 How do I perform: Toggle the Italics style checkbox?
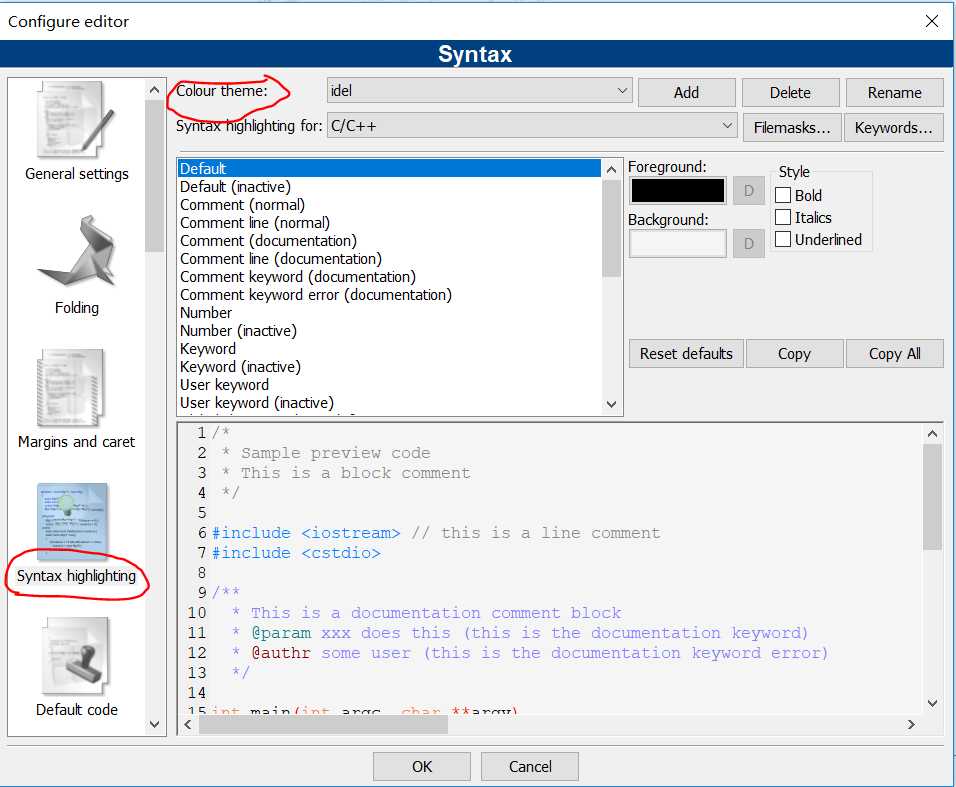point(783,217)
